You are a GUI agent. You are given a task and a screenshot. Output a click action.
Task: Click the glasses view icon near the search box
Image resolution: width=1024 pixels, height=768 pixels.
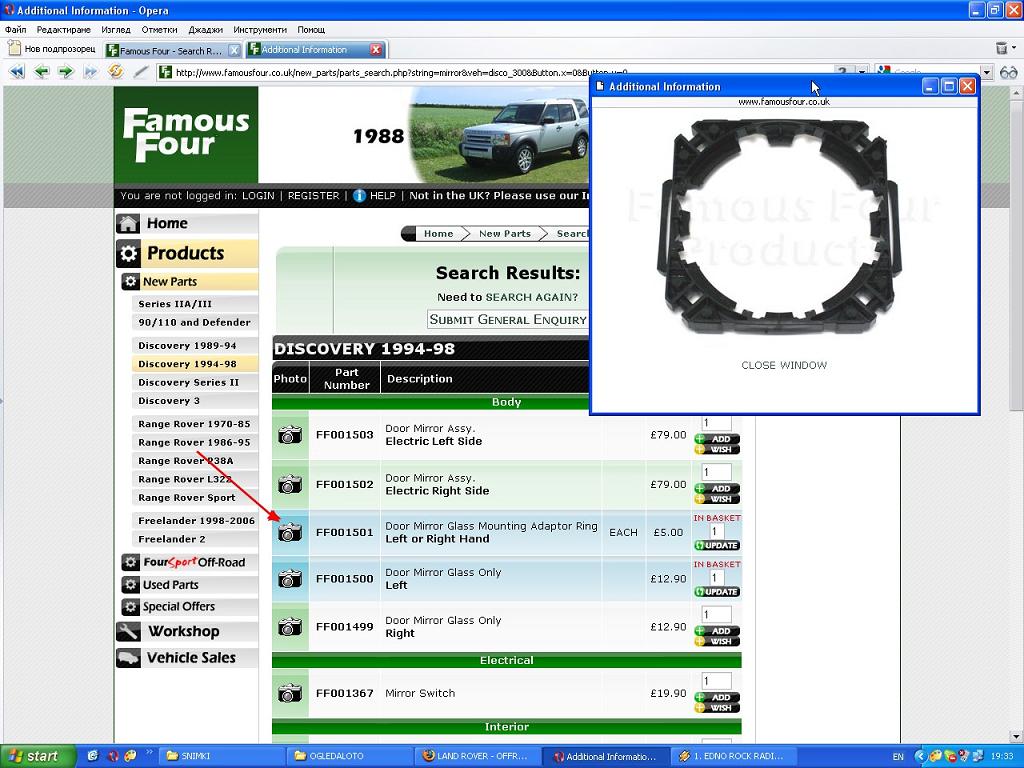(1008, 72)
